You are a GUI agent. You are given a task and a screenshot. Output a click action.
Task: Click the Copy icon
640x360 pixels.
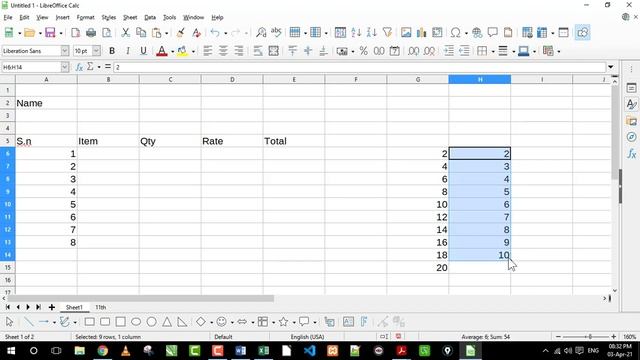coord(141,33)
